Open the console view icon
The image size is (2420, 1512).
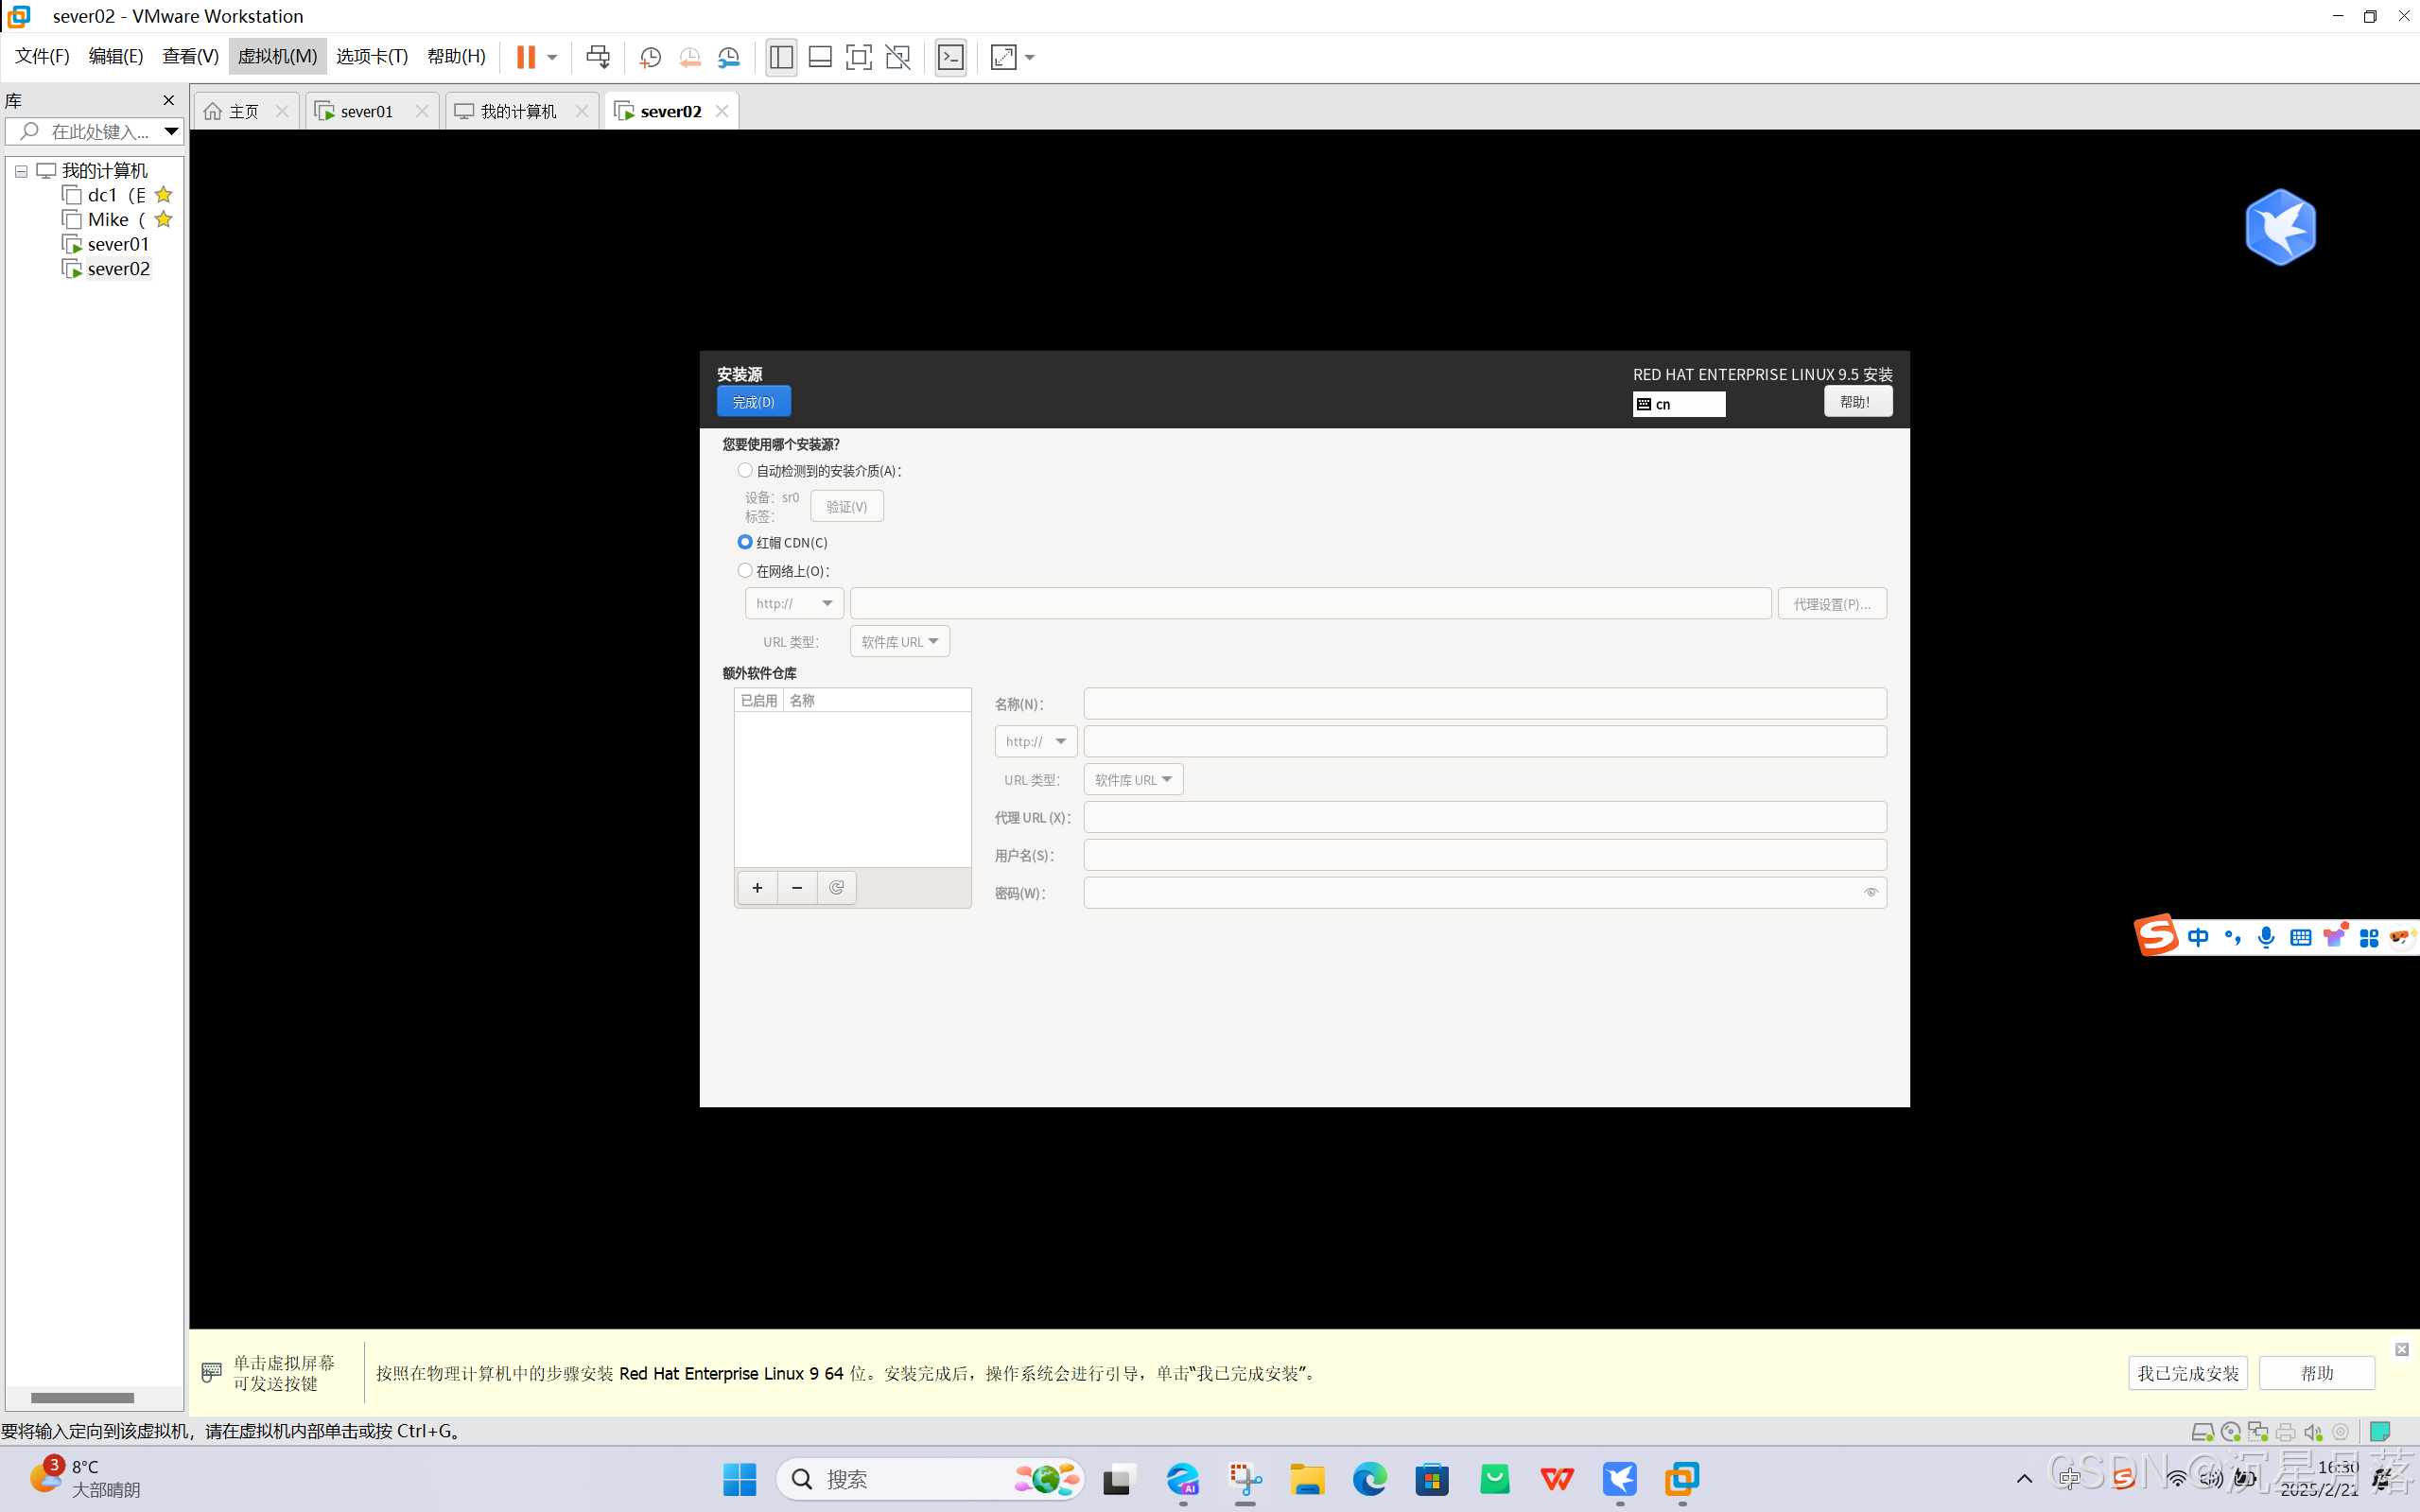tap(950, 57)
